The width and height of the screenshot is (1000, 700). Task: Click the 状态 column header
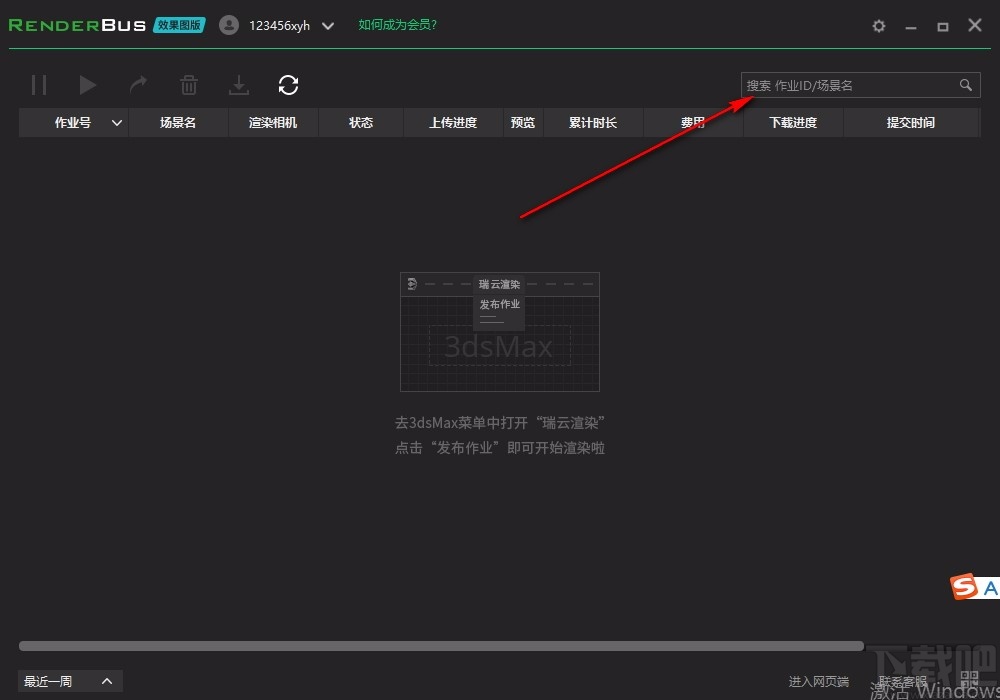point(361,122)
